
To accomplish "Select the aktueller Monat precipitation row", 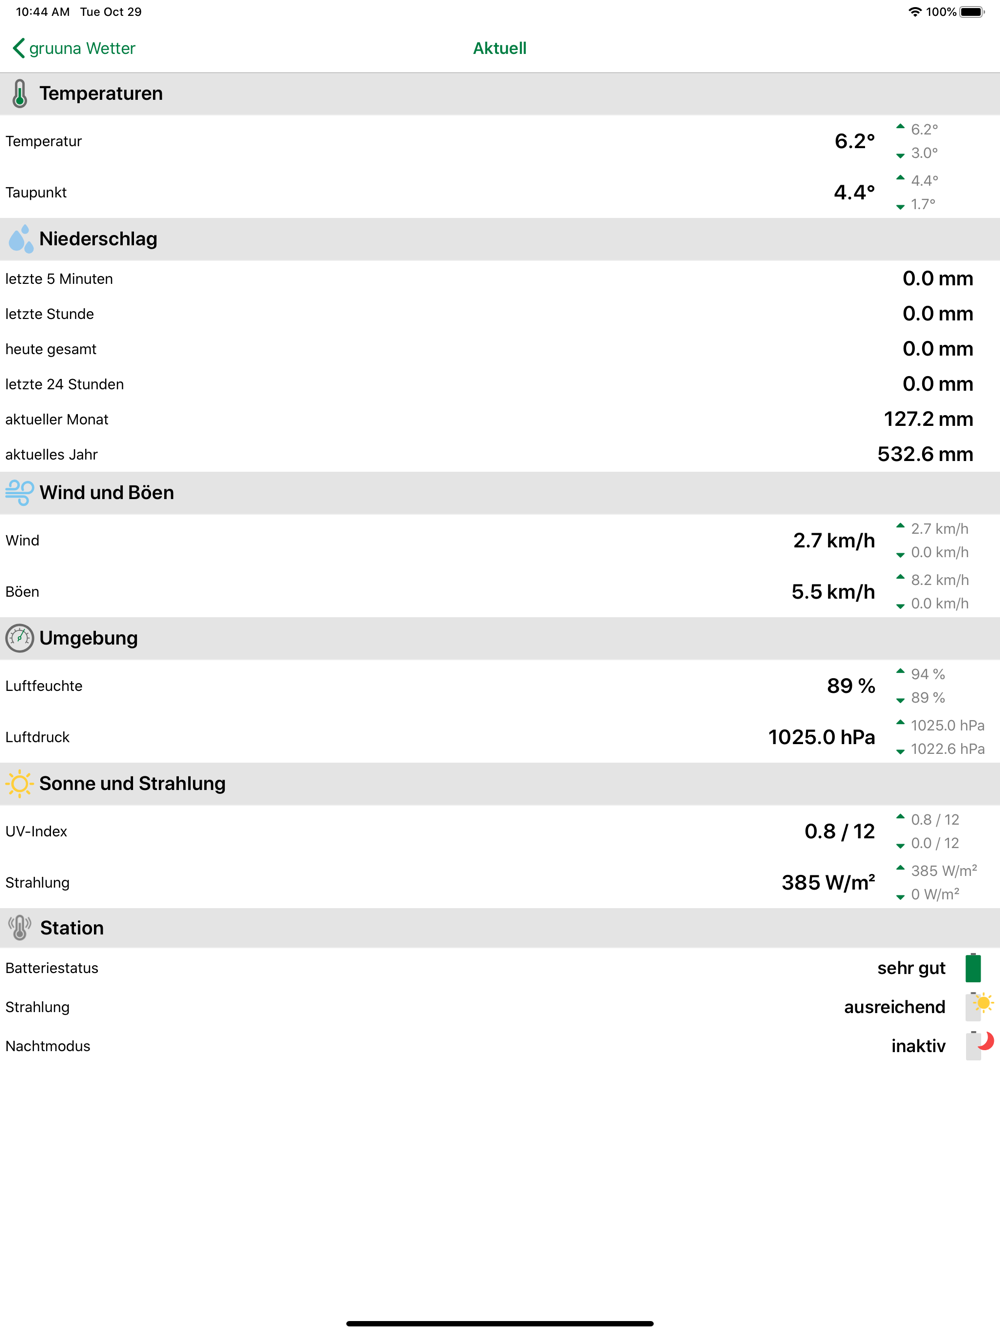I will [x=500, y=419].
